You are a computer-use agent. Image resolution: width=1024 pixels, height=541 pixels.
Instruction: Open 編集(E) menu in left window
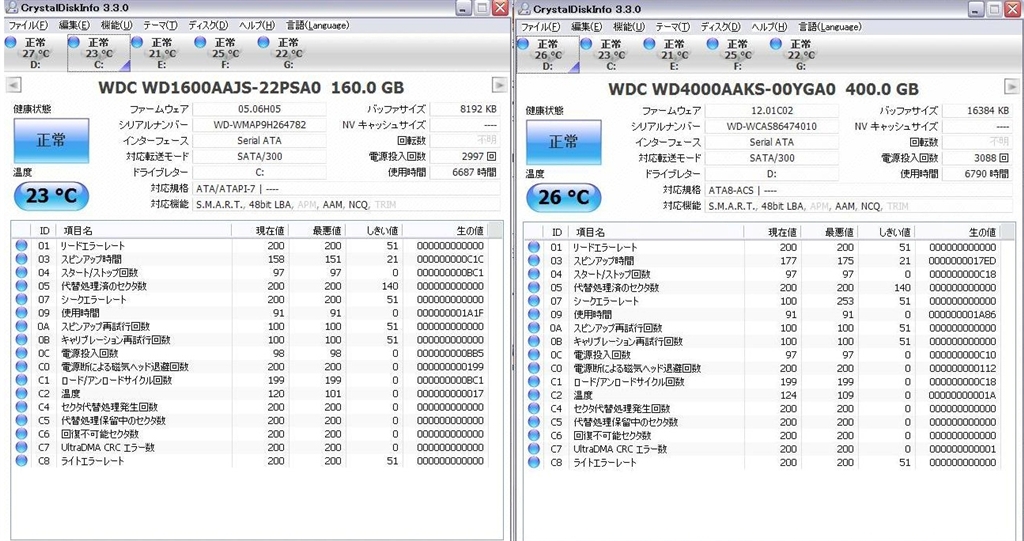74,25
